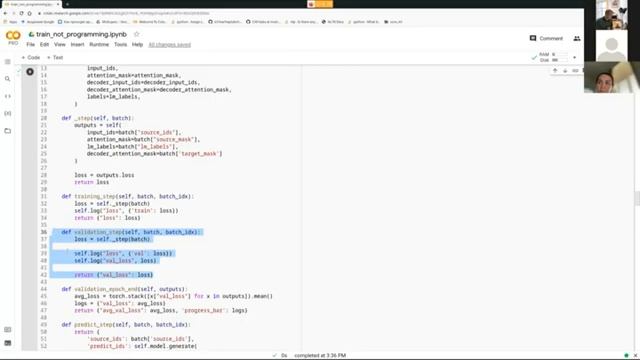Viewport: 640px width, 360px height.
Task: Open the RAM and Disk resource indicator
Action: [549, 57]
